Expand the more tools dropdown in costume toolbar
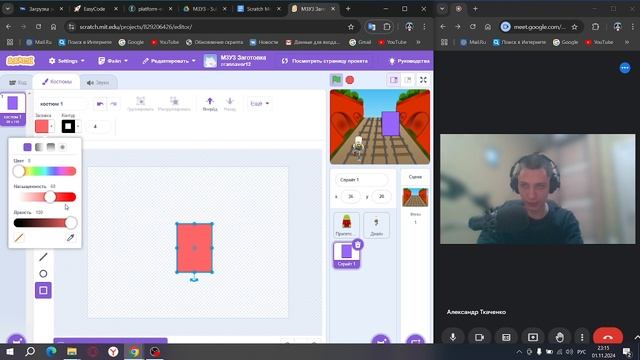Image resolution: width=640 pixels, height=360 pixels. click(x=259, y=104)
